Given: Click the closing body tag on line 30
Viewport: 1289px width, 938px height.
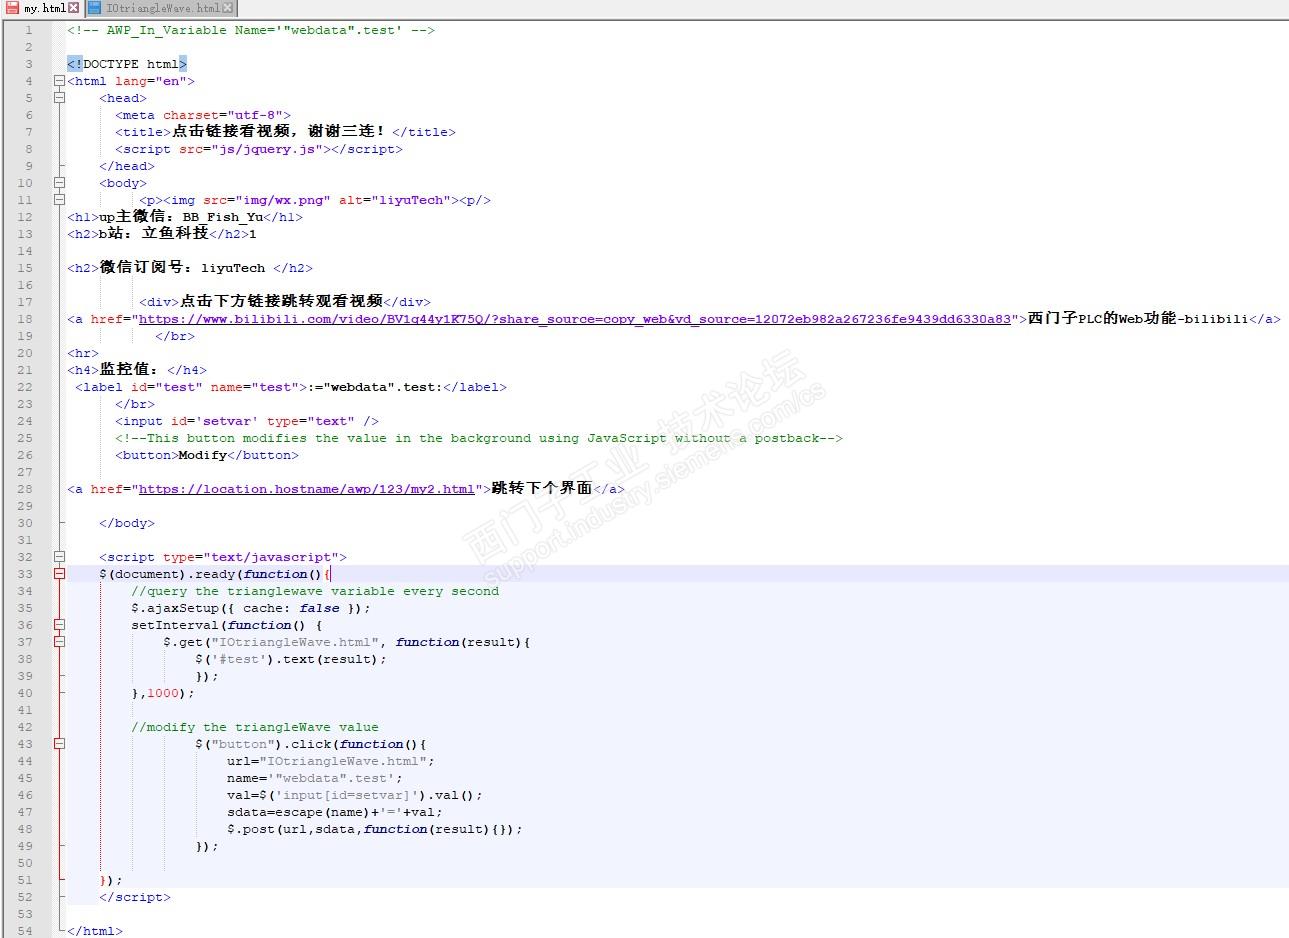Looking at the screenshot, I should [127, 523].
